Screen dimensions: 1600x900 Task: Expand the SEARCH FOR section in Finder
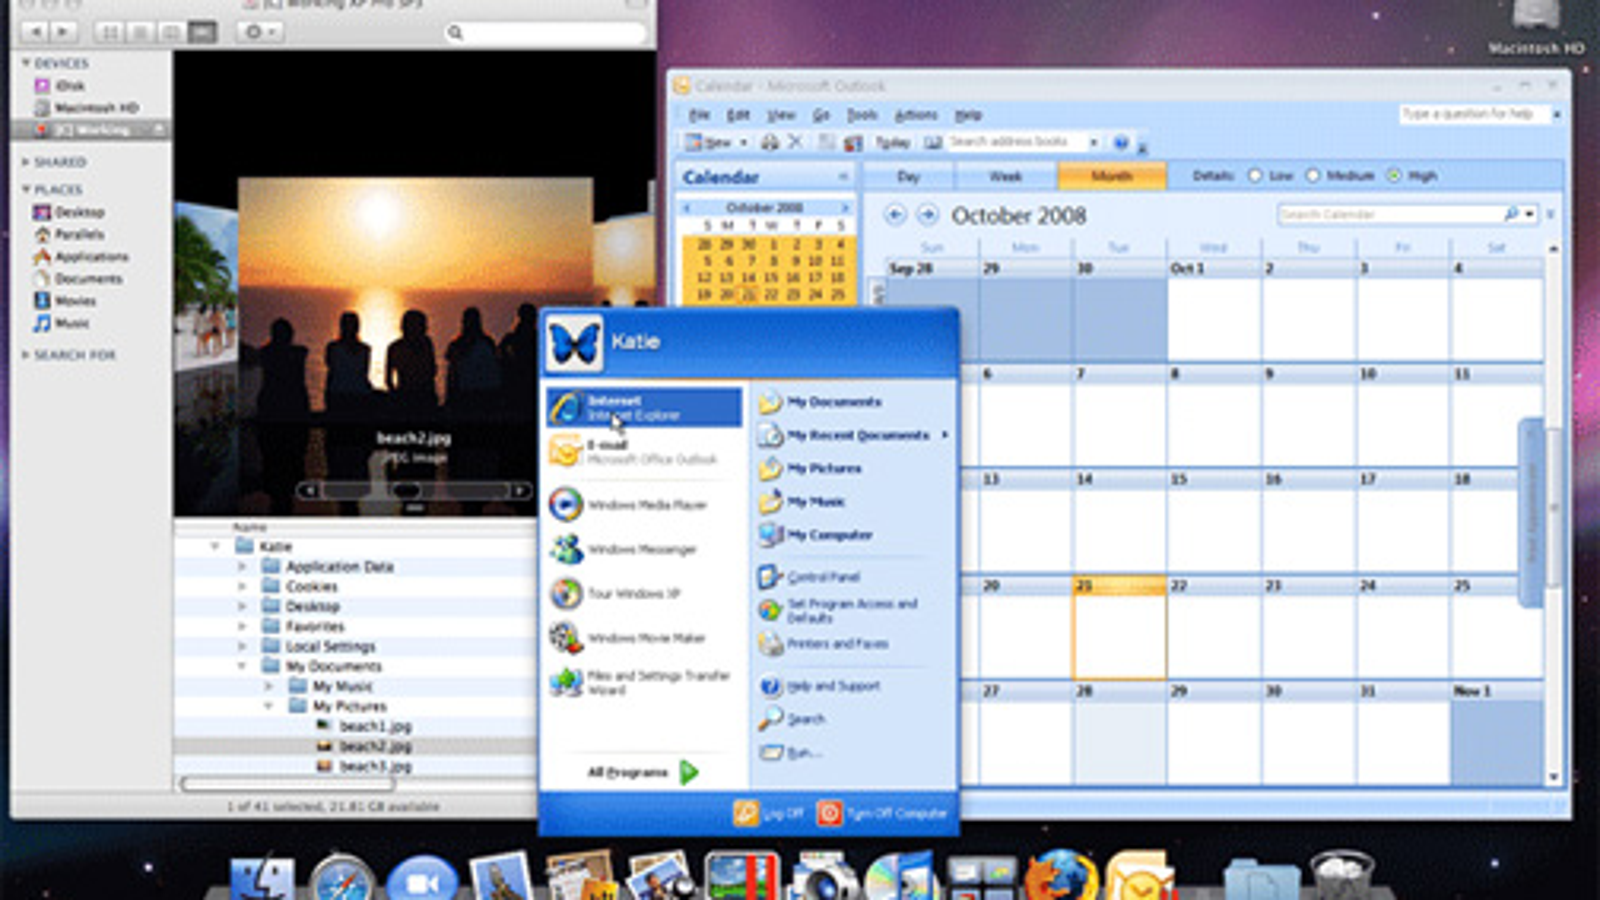pyautogui.click(x=26, y=355)
